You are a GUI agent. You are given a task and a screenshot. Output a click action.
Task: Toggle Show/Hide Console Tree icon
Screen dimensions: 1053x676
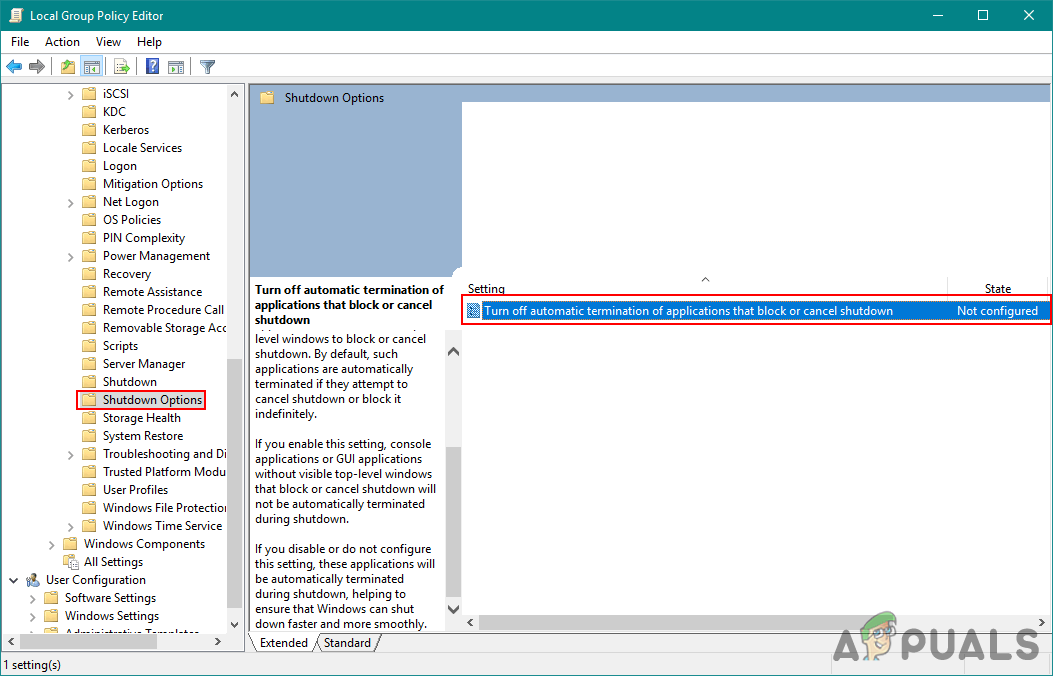(x=91, y=66)
